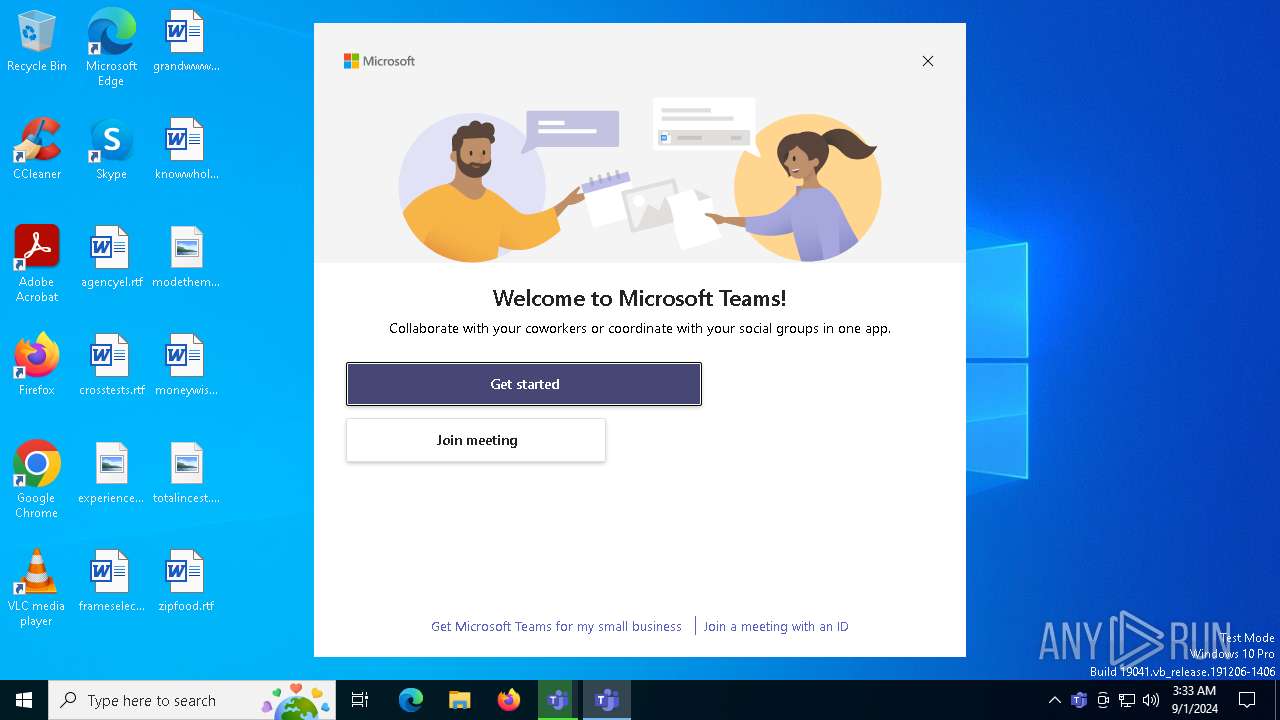1280x720 pixels.
Task: Open the Action Center notifications icon
Action: point(1247,700)
